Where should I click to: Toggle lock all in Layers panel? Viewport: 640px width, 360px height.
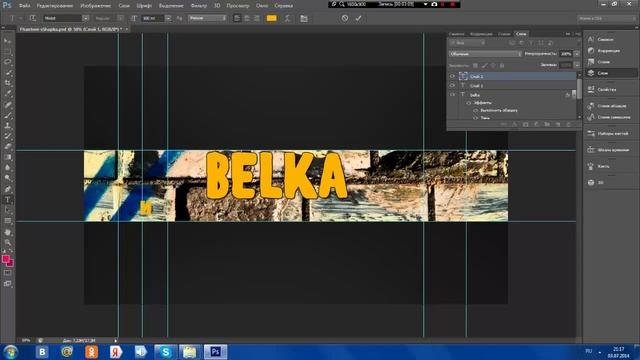pos(502,65)
